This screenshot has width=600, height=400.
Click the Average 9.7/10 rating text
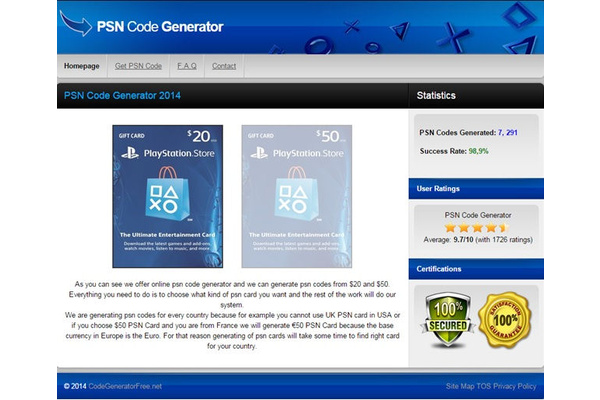(478, 240)
